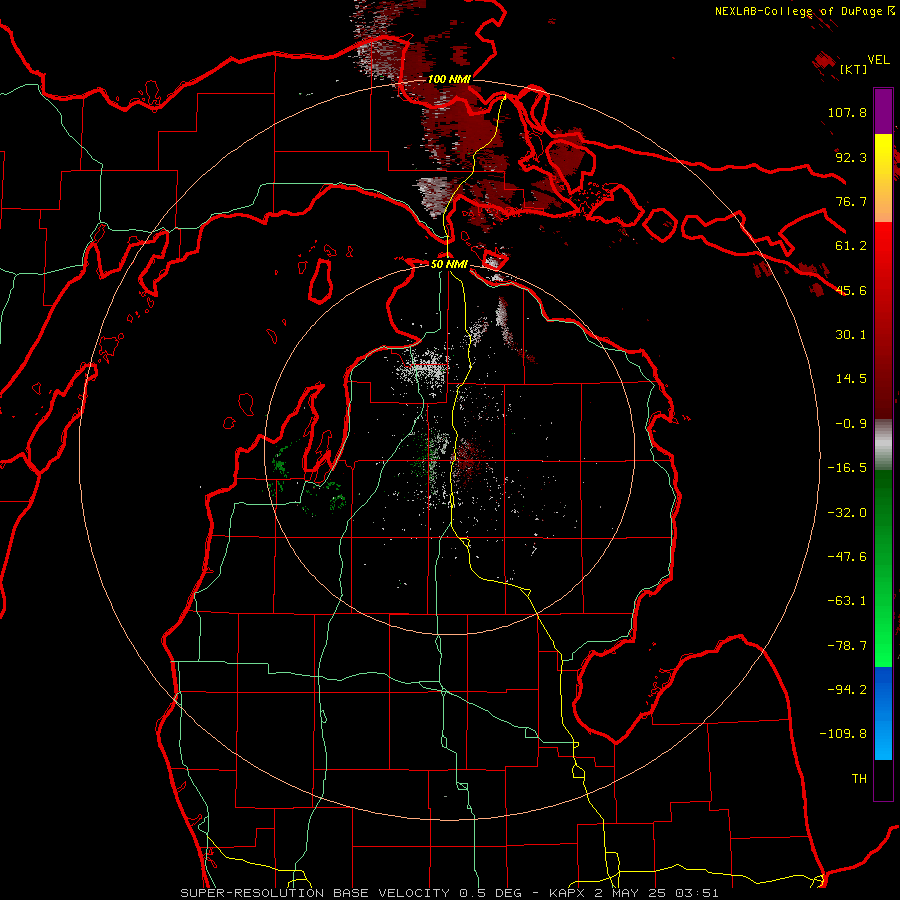Click the TH legend label
Image resolution: width=900 pixels, height=900 pixels.
859,779
